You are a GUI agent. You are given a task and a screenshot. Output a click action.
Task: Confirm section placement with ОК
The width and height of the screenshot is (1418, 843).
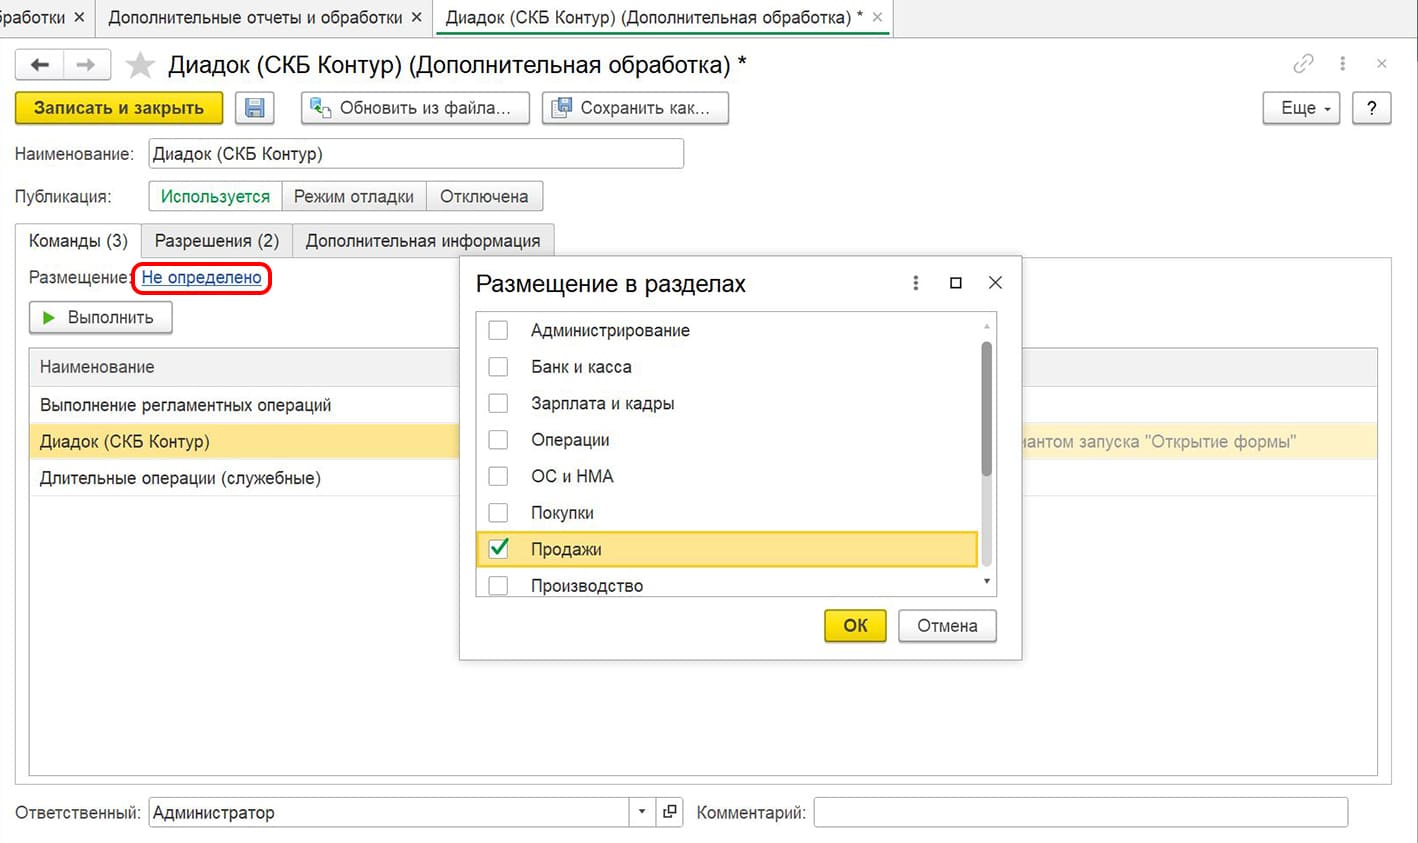pyautogui.click(x=855, y=625)
